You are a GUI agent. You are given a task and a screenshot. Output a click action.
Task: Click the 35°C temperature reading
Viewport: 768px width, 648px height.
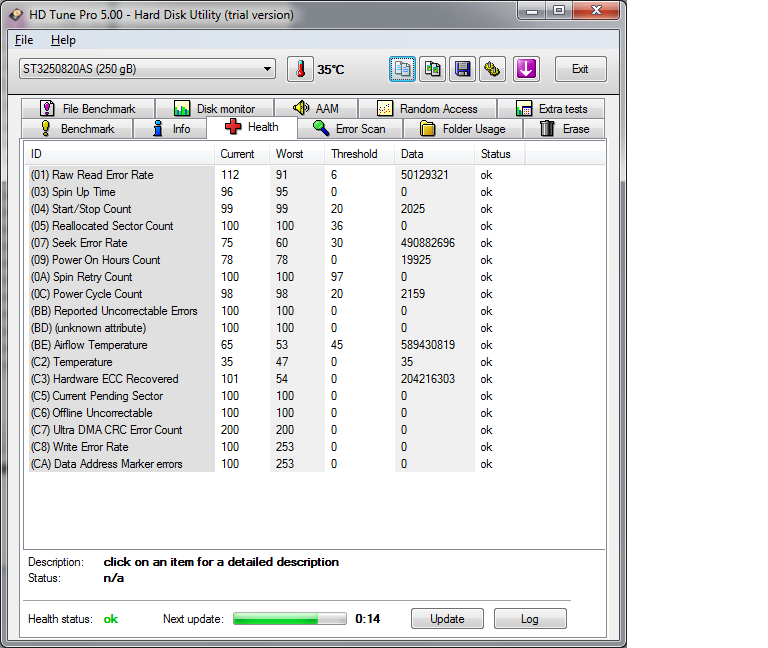click(331, 70)
